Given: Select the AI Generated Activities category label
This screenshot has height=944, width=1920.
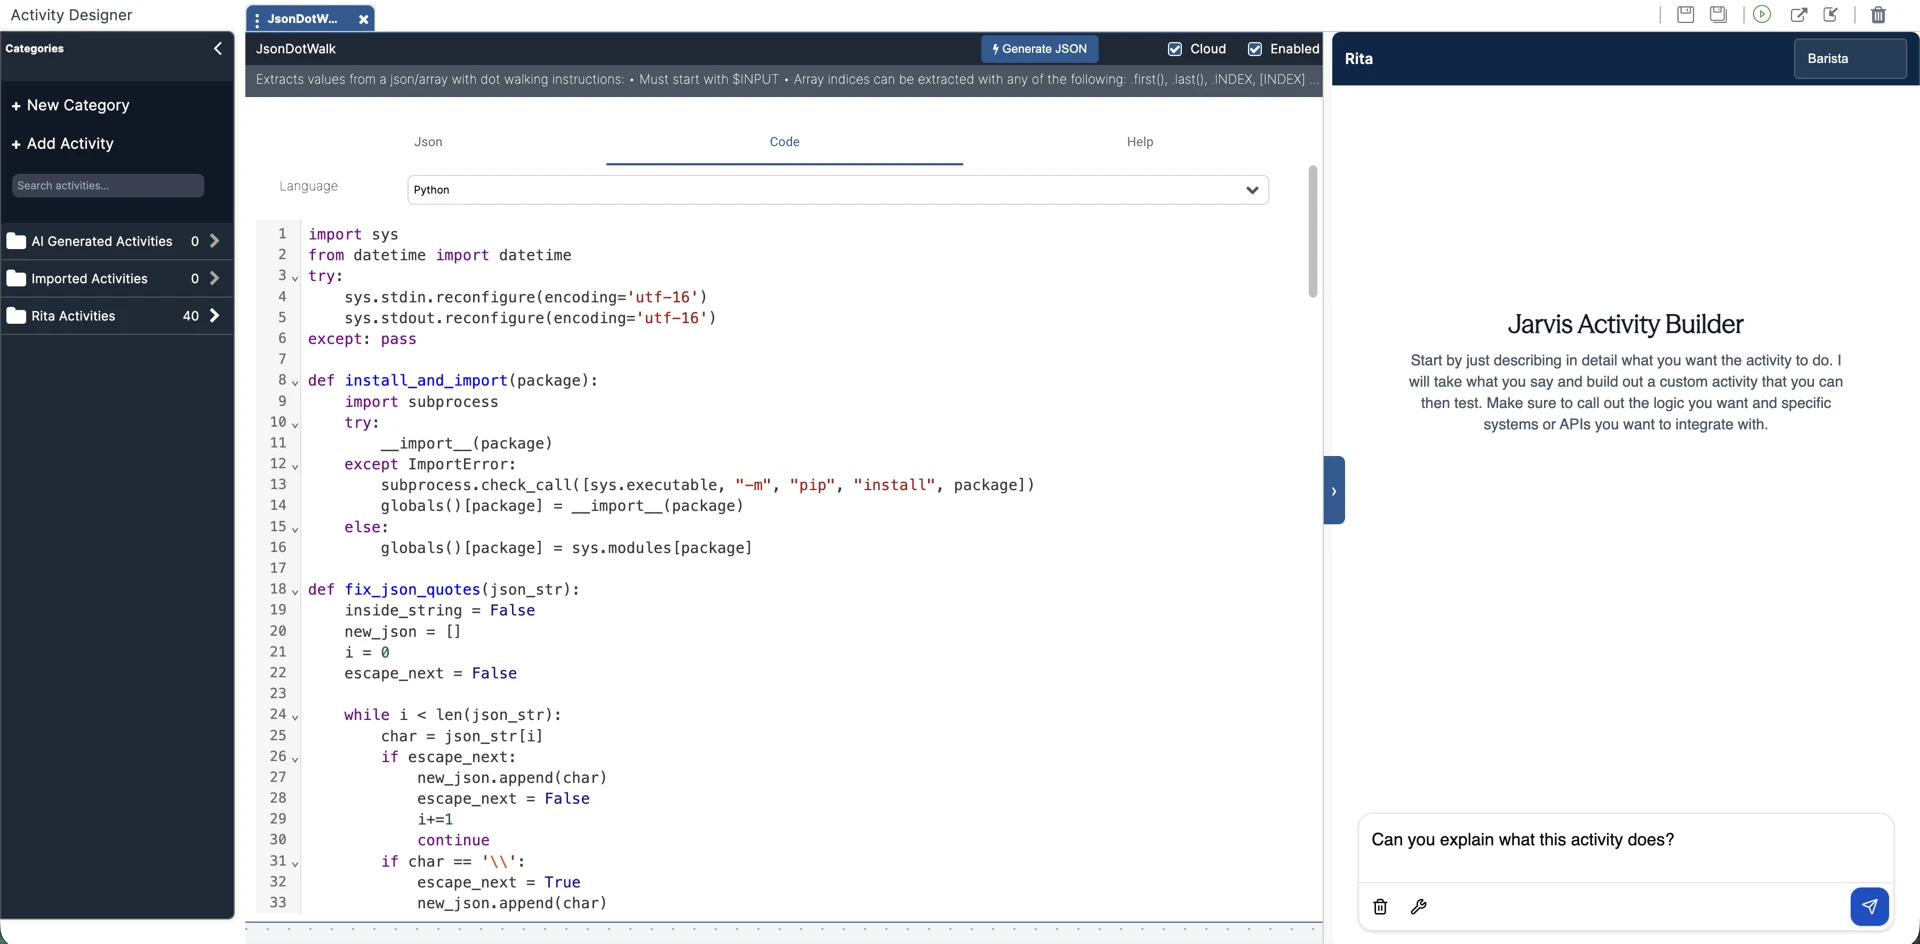Looking at the screenshot, I should point(102,241).
